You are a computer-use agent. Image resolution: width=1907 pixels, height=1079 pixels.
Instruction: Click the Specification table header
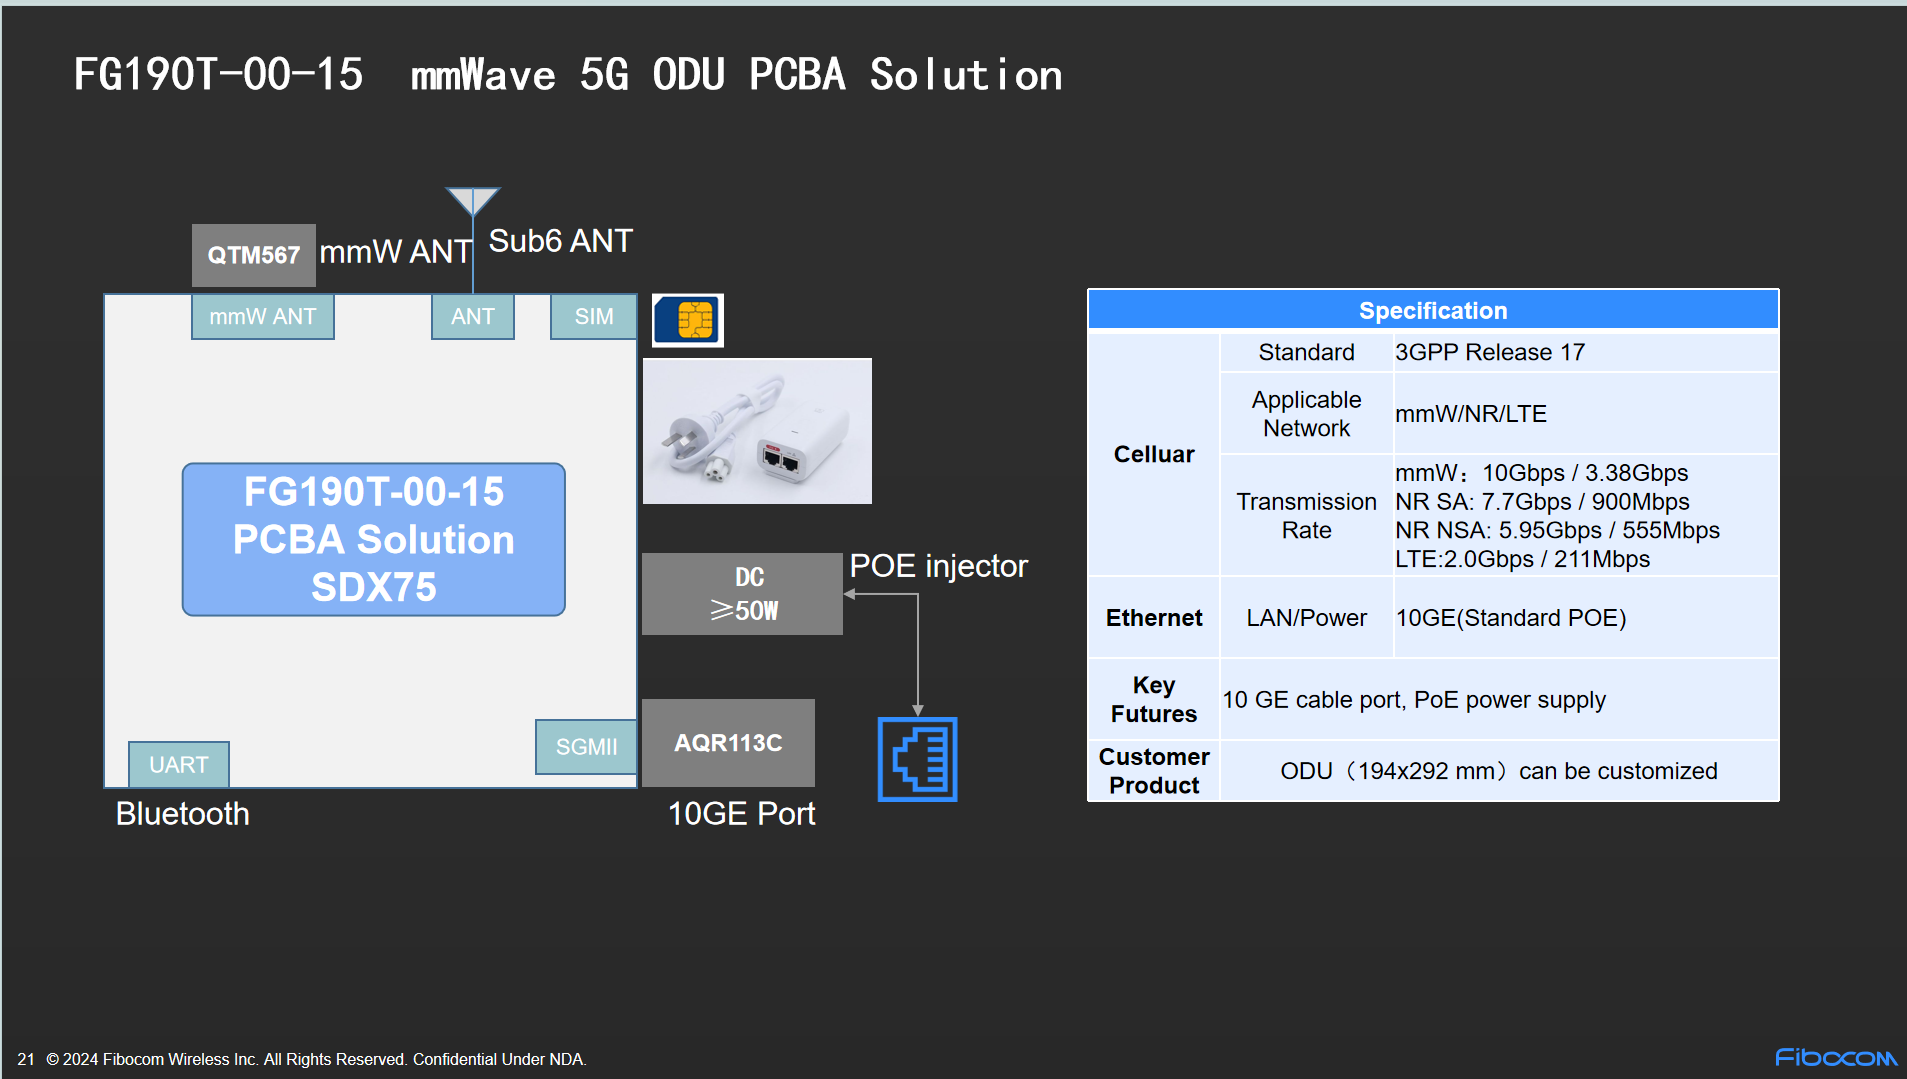[1433, 311]
